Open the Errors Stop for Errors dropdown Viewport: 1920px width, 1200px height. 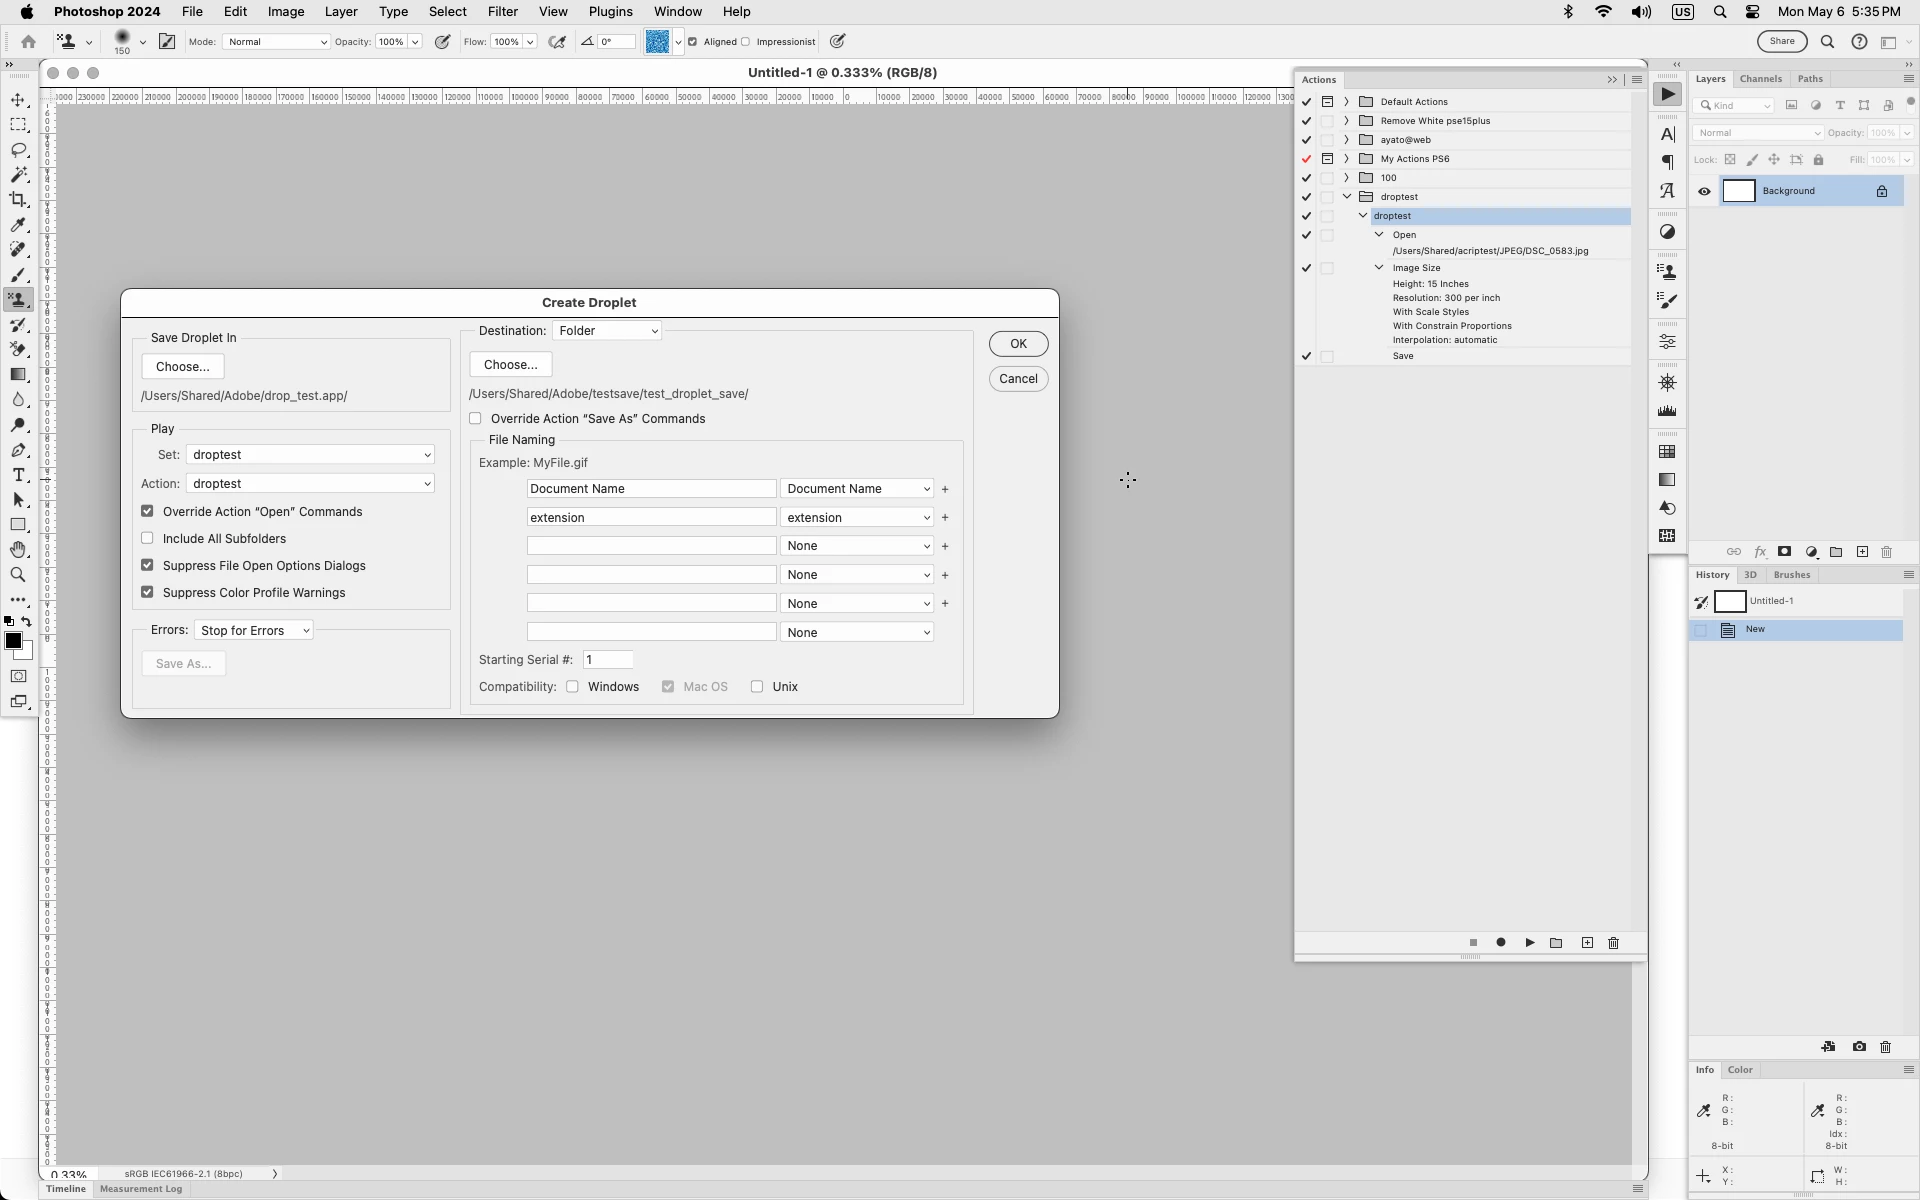click(254, 631)
